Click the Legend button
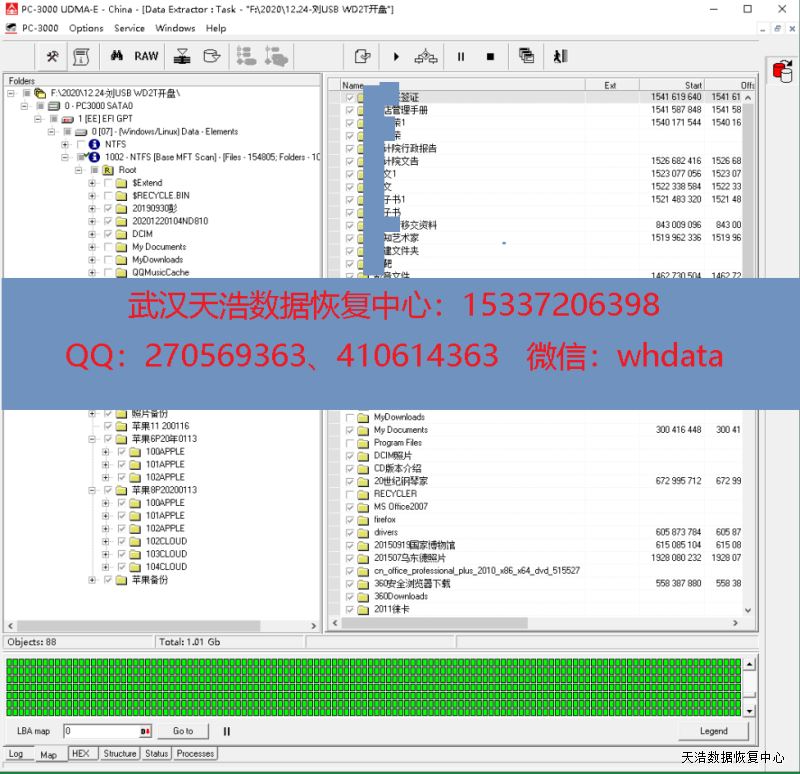Image resolution: width=800 pixels, height=774 pixels. [713, 731]
